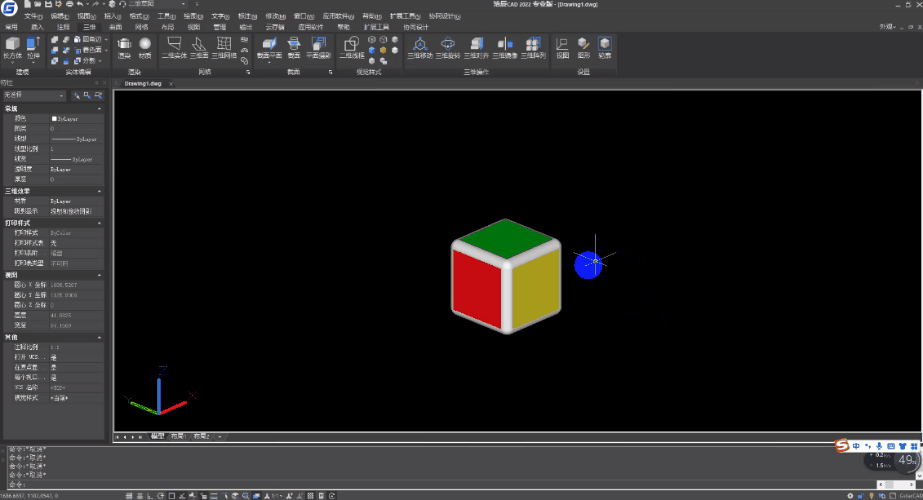Click the ByLayer color swatch property
Image resolution: width=923 pixels, height=500 pixels.
[x=54, y=119]
